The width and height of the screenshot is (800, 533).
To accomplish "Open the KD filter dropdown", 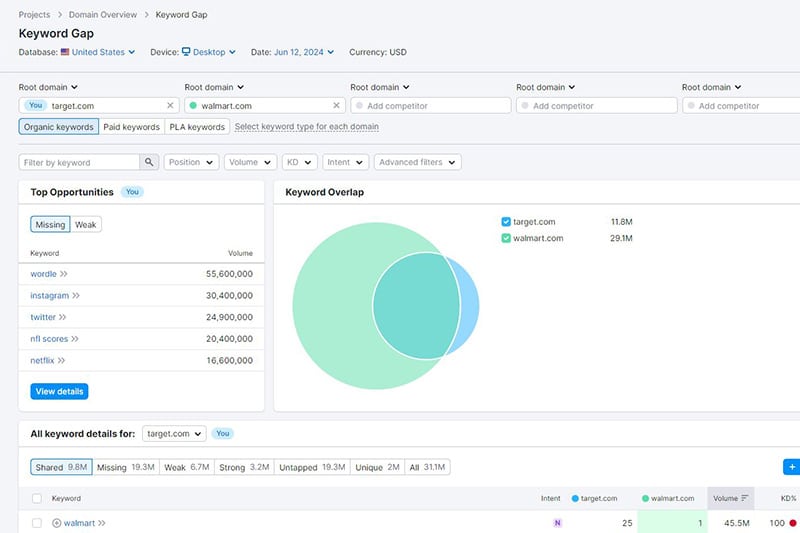I will (x=299, y=162).
